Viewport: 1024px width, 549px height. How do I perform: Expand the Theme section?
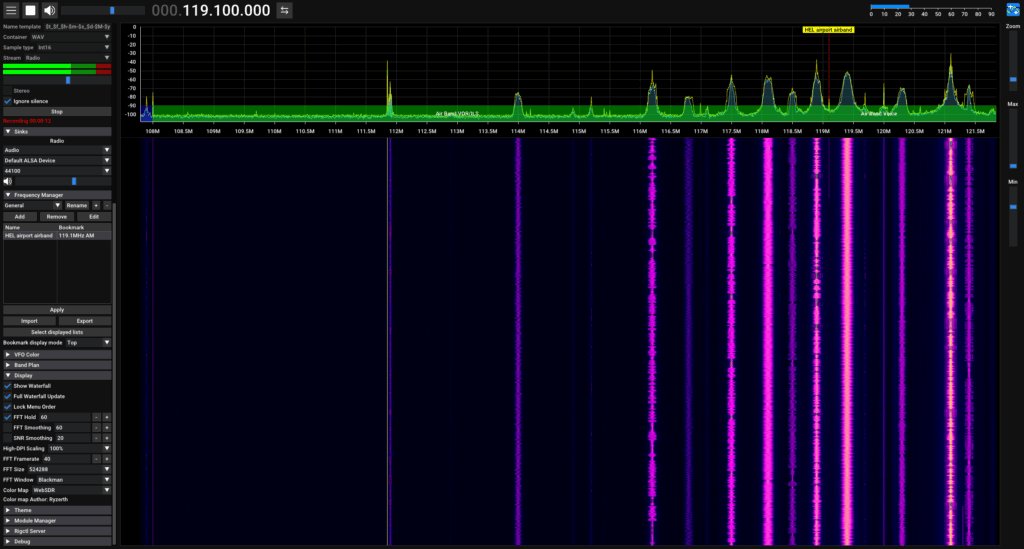(57, 510)
